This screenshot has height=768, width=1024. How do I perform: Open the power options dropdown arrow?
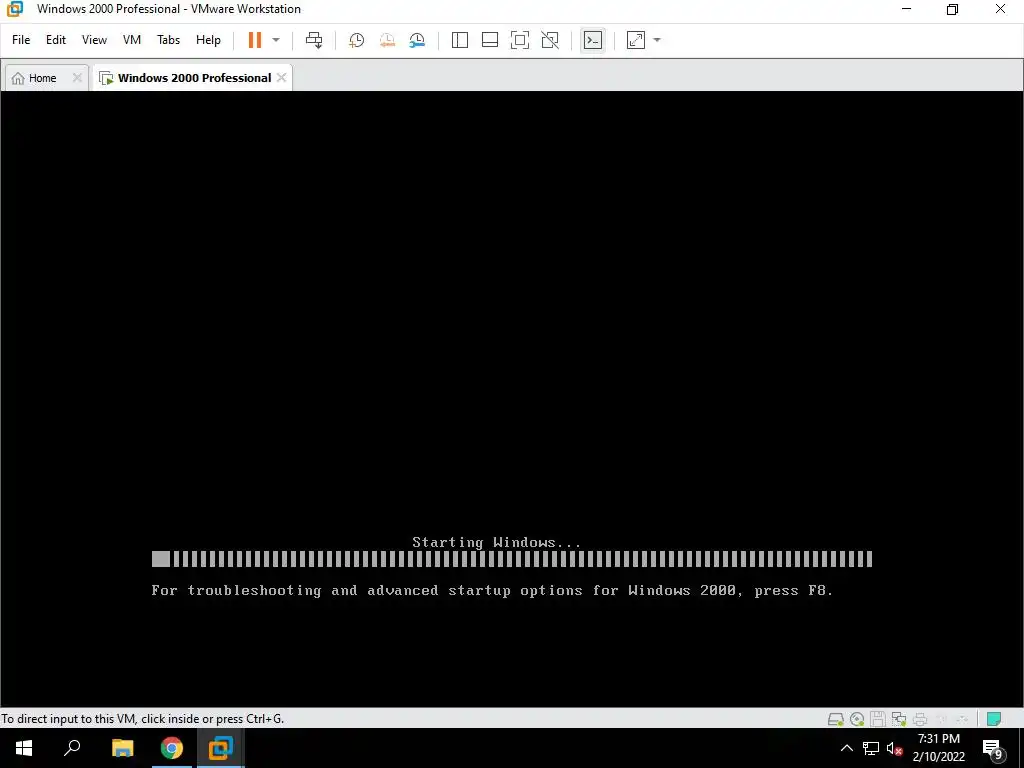[276, 40]
